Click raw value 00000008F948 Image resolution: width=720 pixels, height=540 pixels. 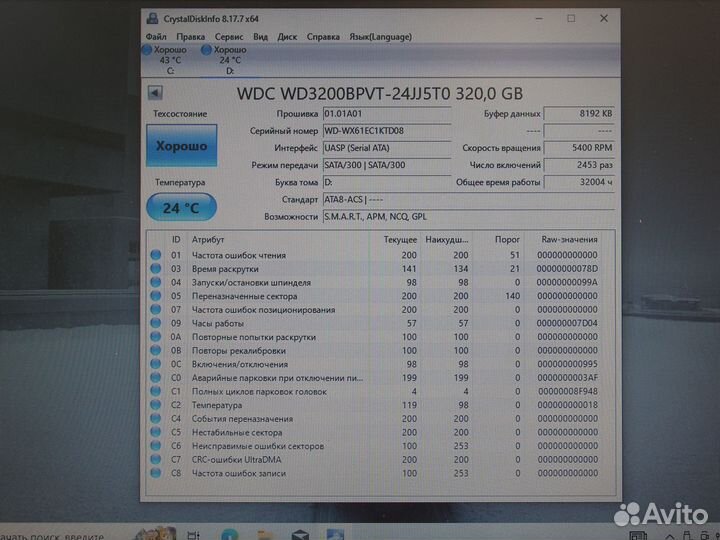[x=568, y=391]
